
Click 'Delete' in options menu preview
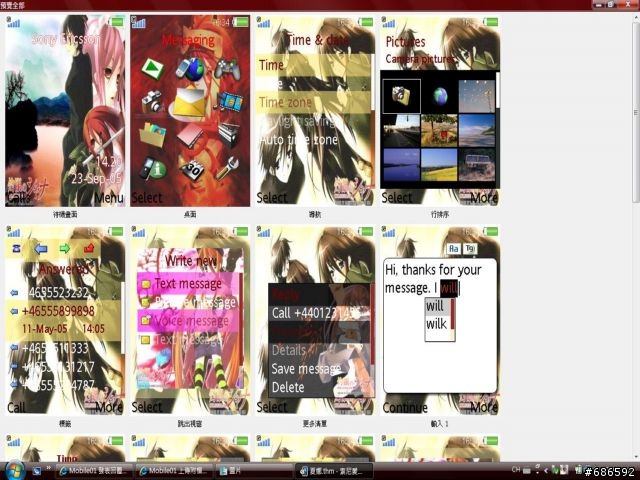click(288, 387)
